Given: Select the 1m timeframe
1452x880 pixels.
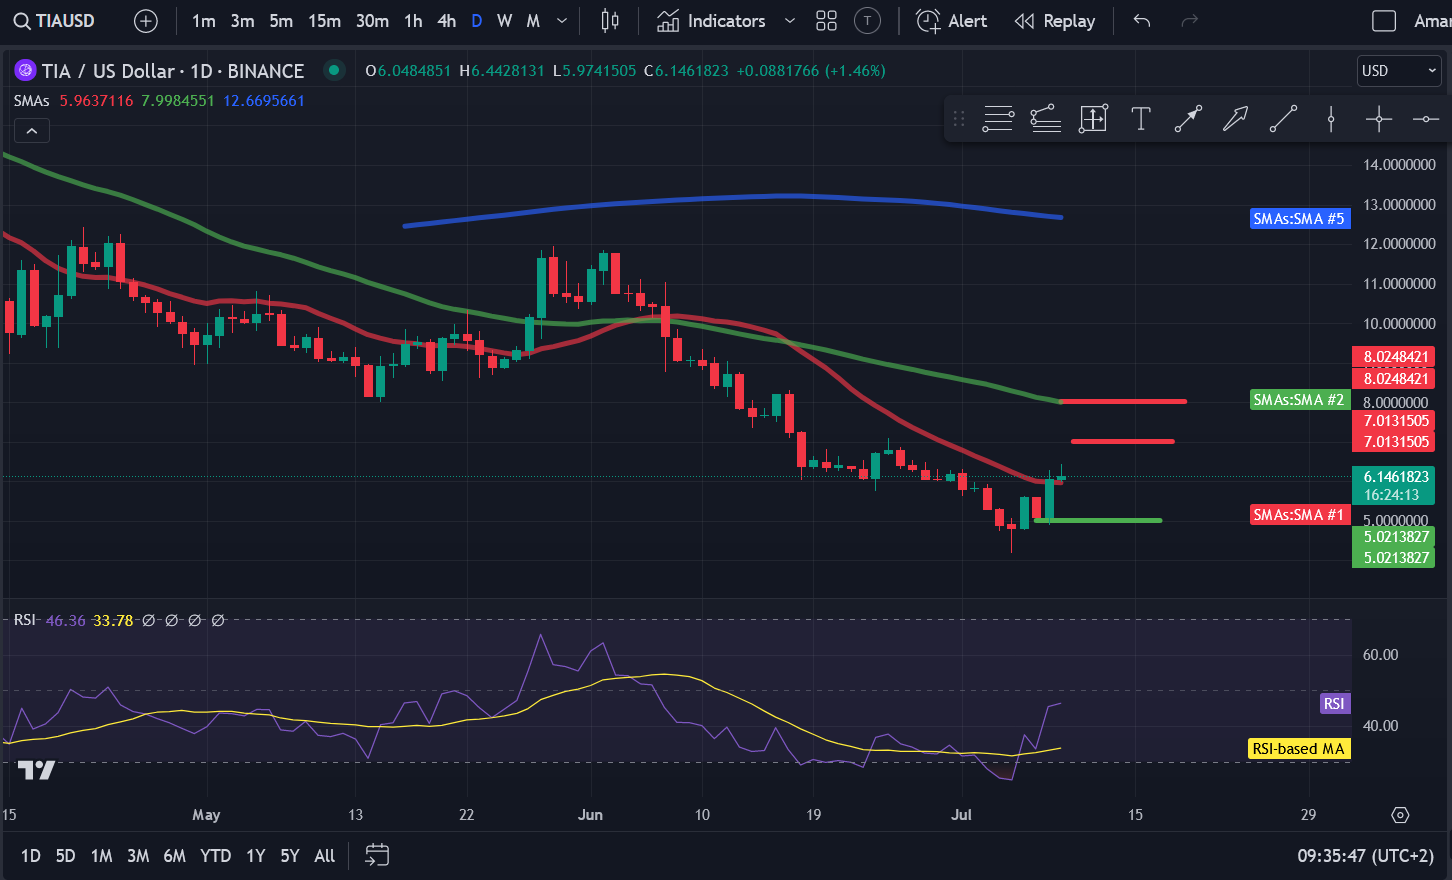Looking at the screenshot, I should 203,21.
